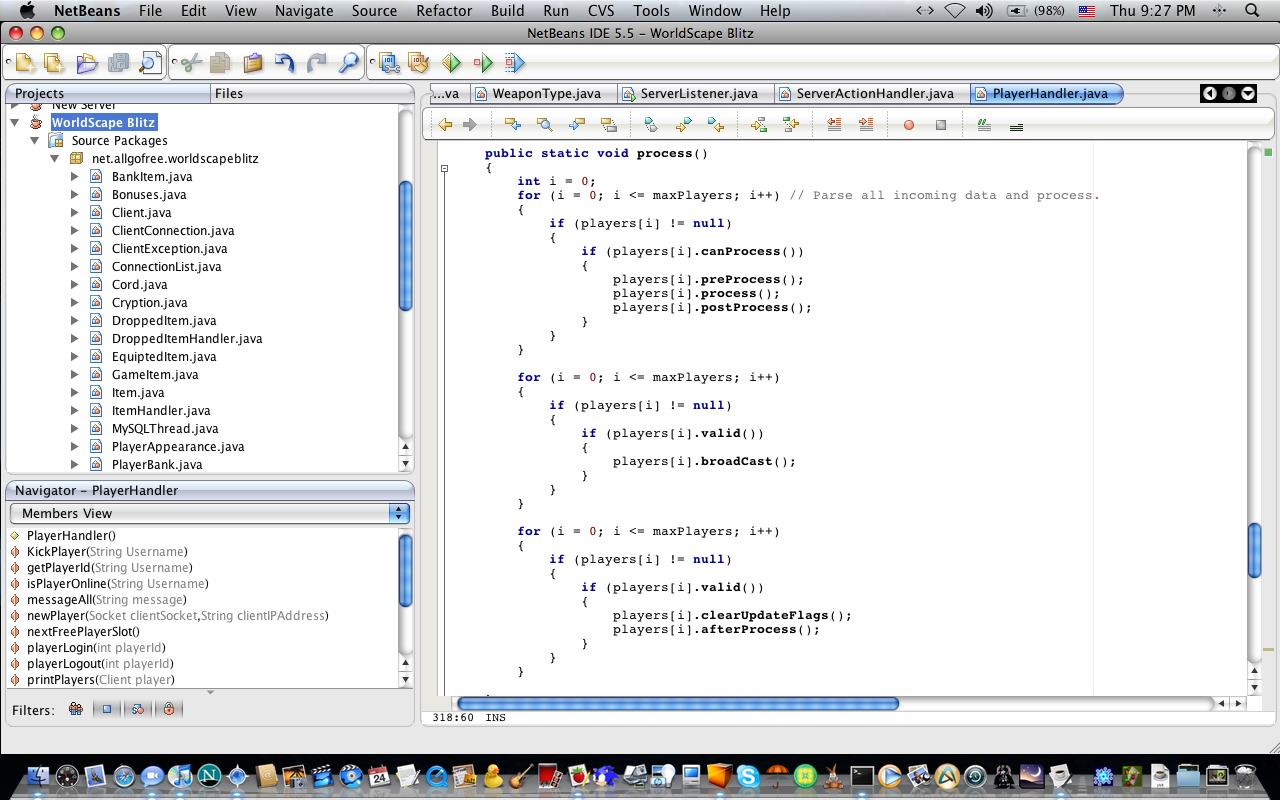The image size is (1280, 800).
Task: Click the Copy icon in toolbar
Action: (x=220, y=63)
